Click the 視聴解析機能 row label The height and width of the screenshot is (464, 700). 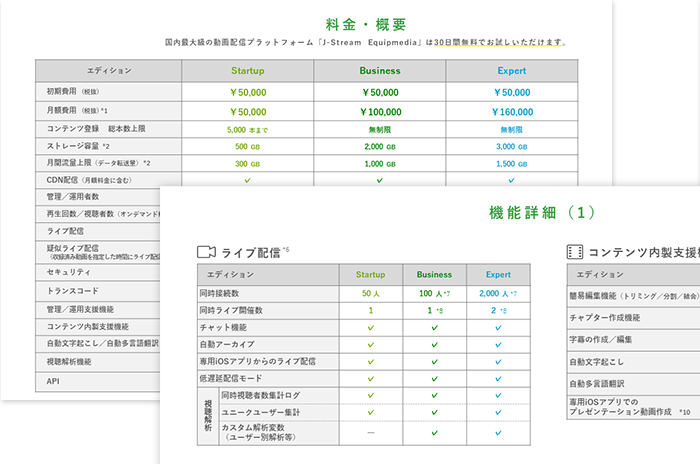[69, 362]
